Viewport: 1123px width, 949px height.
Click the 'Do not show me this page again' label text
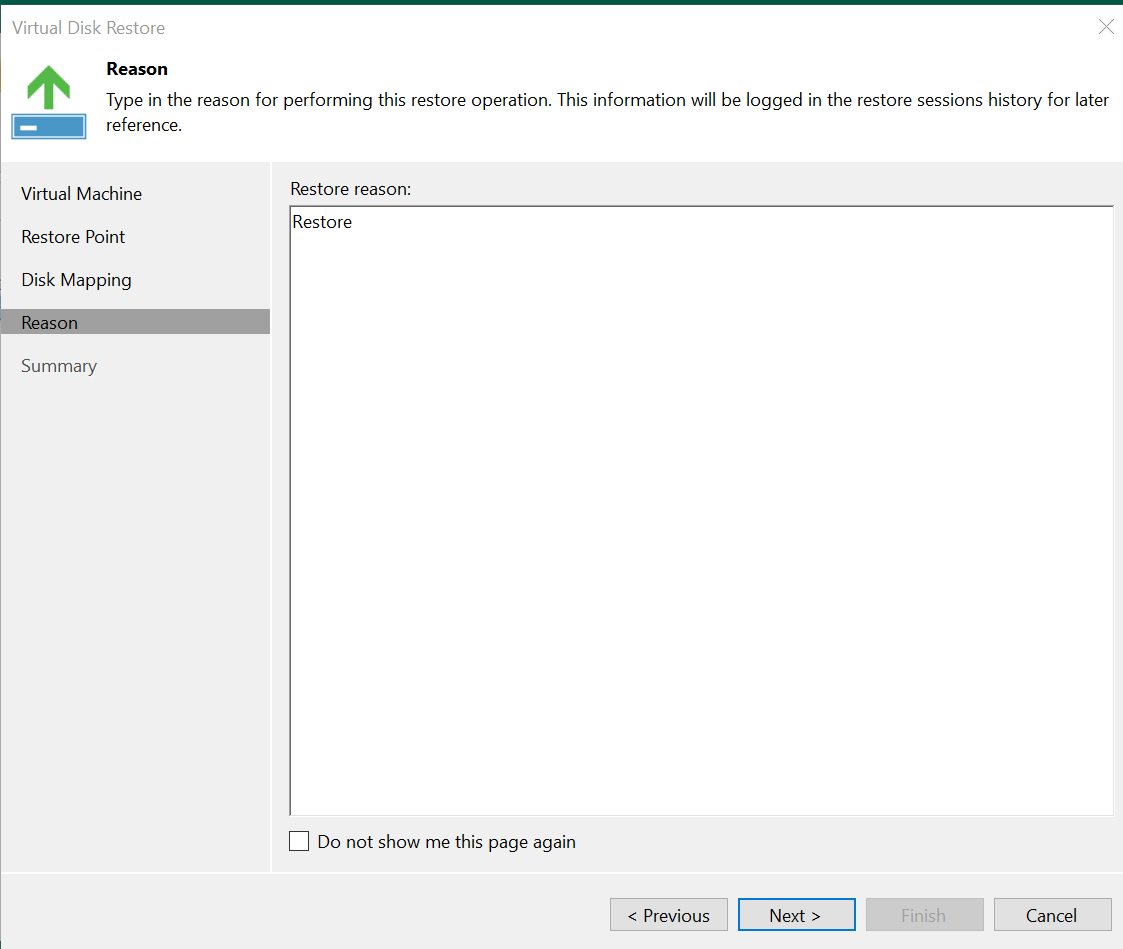click(446, 842)
